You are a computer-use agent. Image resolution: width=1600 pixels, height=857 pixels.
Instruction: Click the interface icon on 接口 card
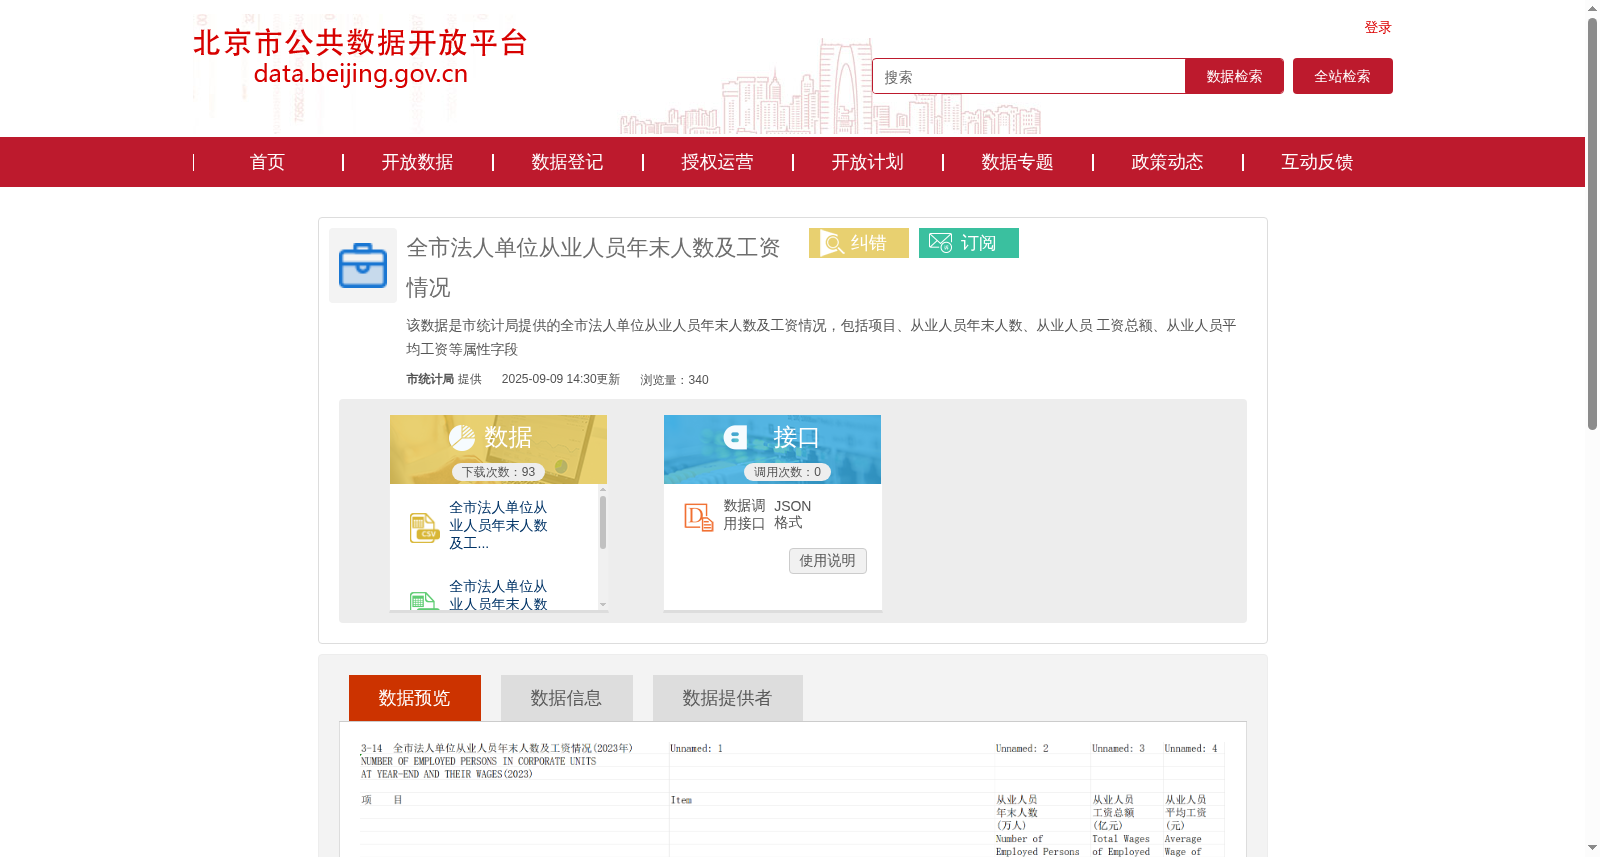(x=736, y=437)
